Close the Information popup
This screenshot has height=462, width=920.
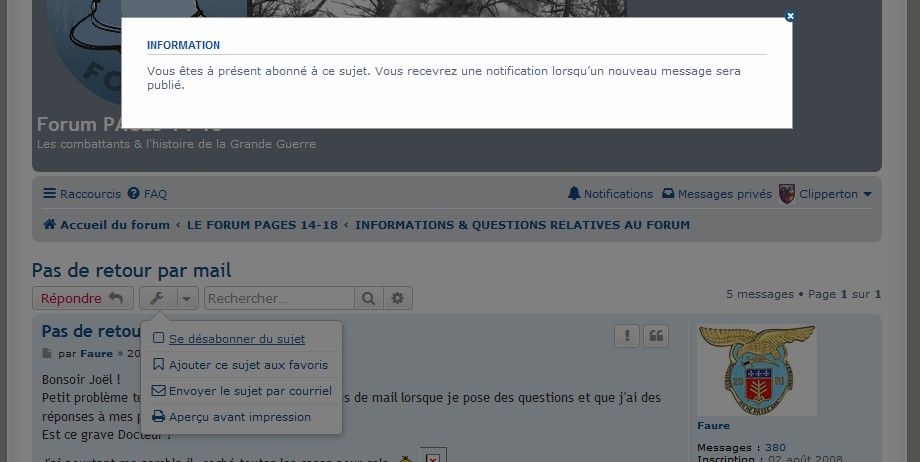point(790,17)
